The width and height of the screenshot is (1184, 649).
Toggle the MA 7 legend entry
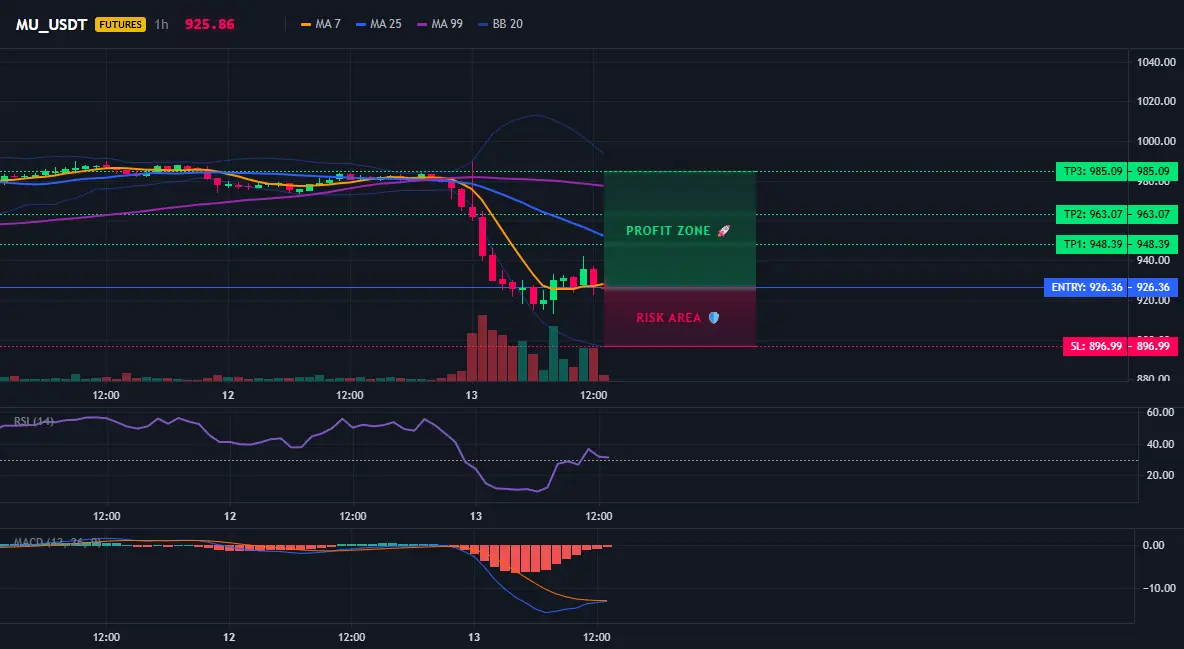click(x=321, y=24)
